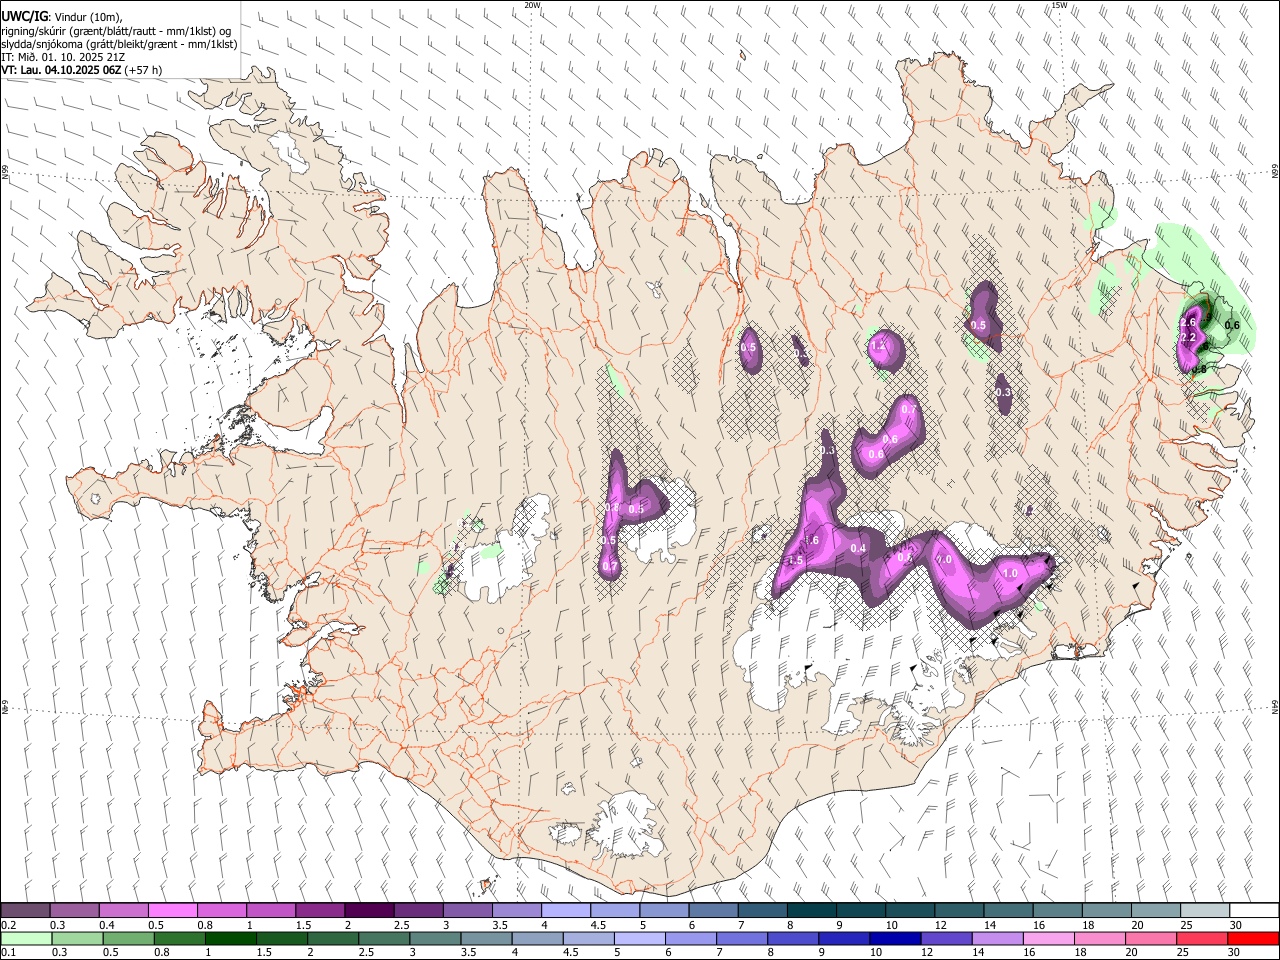The image size is (1280, 960).
Task: Select the bottom legend swatch labeled 2.5
Action: (x=384, y=938)
